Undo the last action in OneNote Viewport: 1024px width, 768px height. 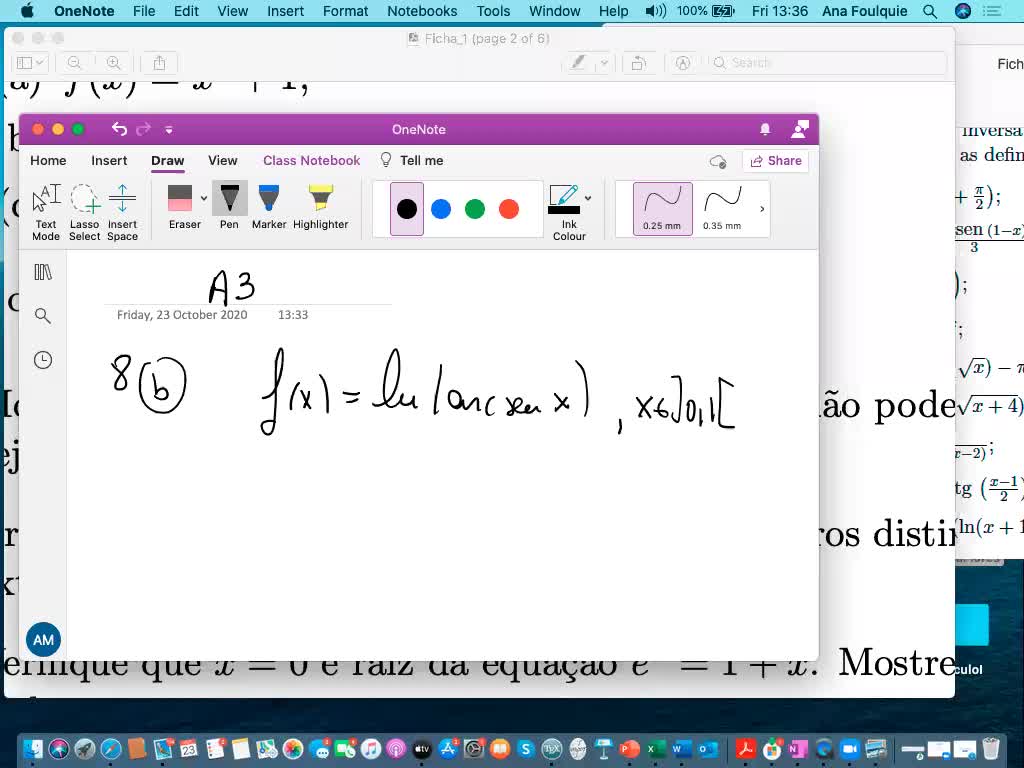[119, 129]
